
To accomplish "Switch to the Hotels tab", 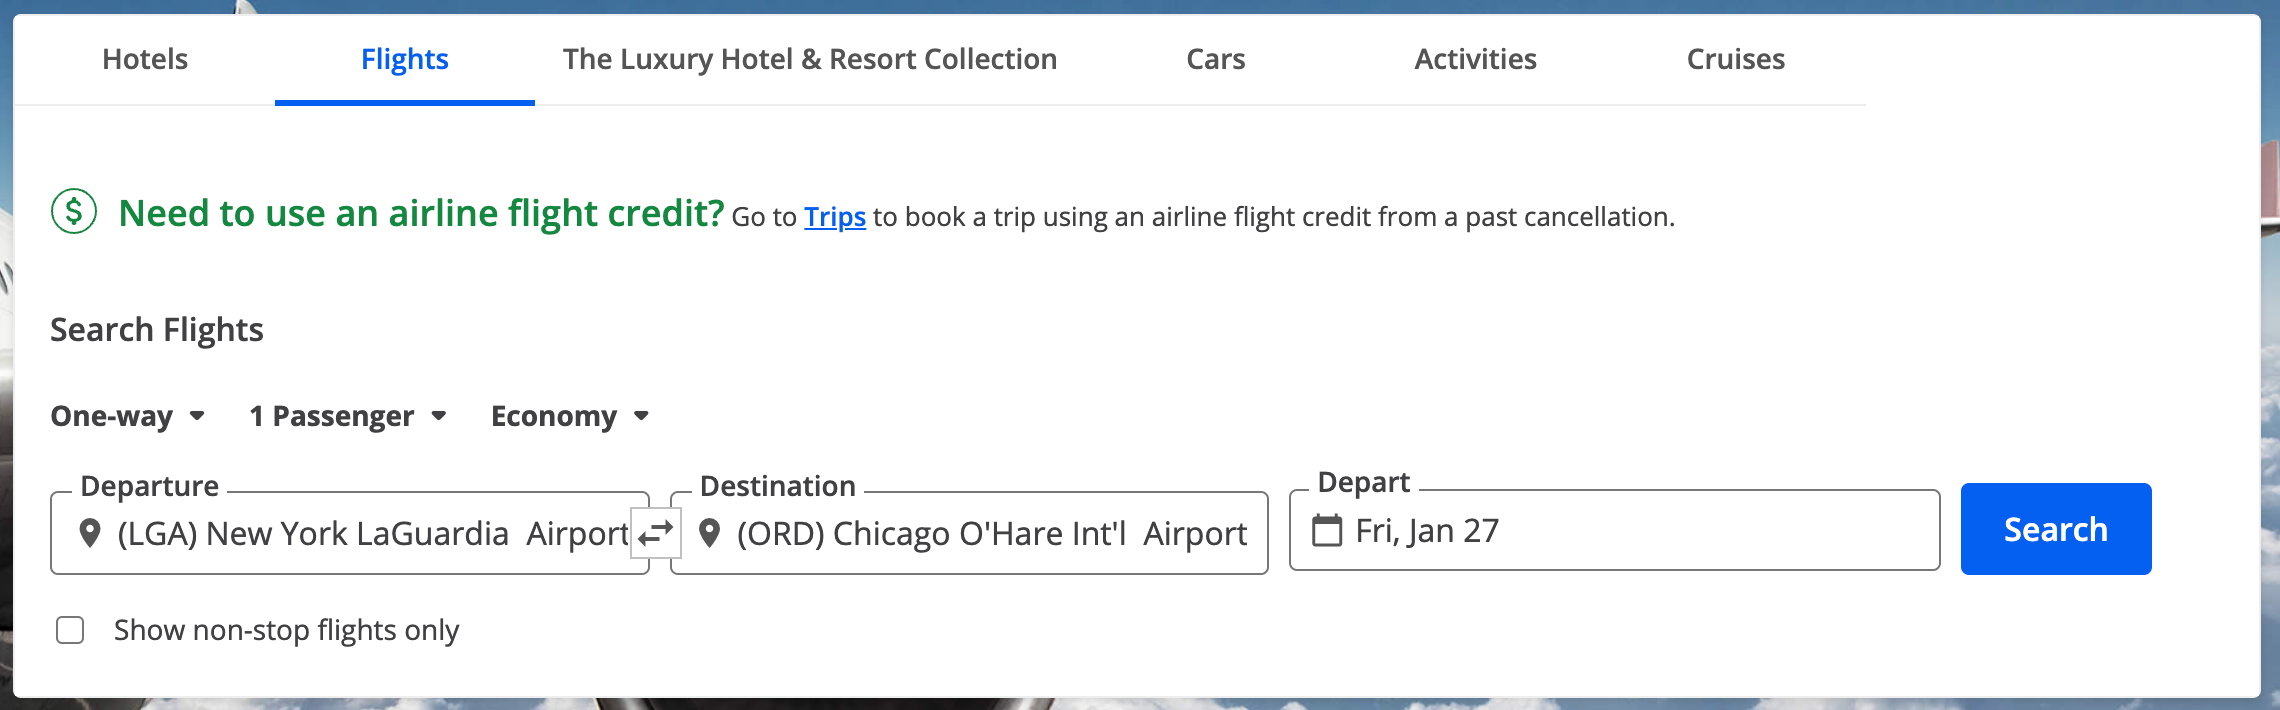I will [145, 59].
